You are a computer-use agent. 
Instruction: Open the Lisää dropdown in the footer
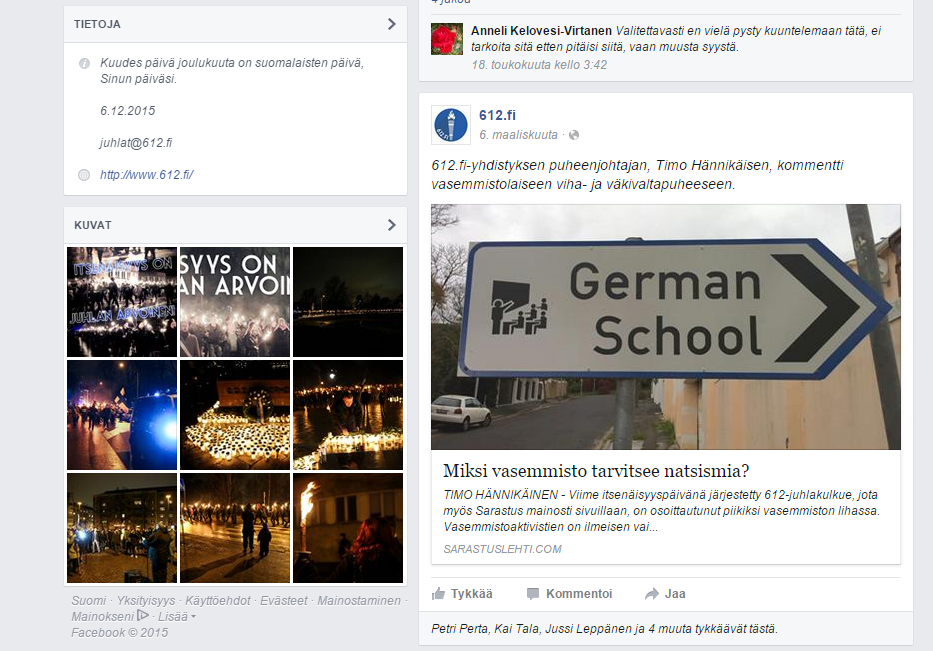point(176,617)
